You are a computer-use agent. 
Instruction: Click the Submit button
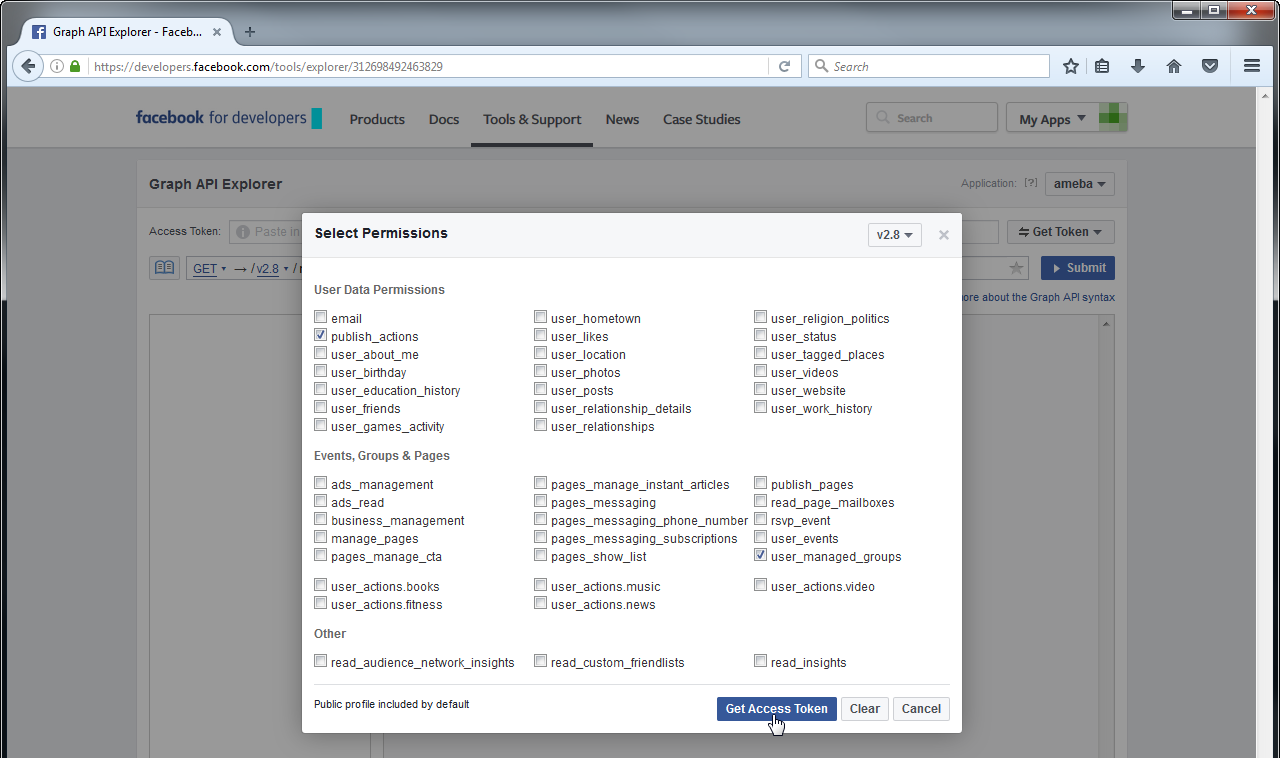click(1078, 268)
